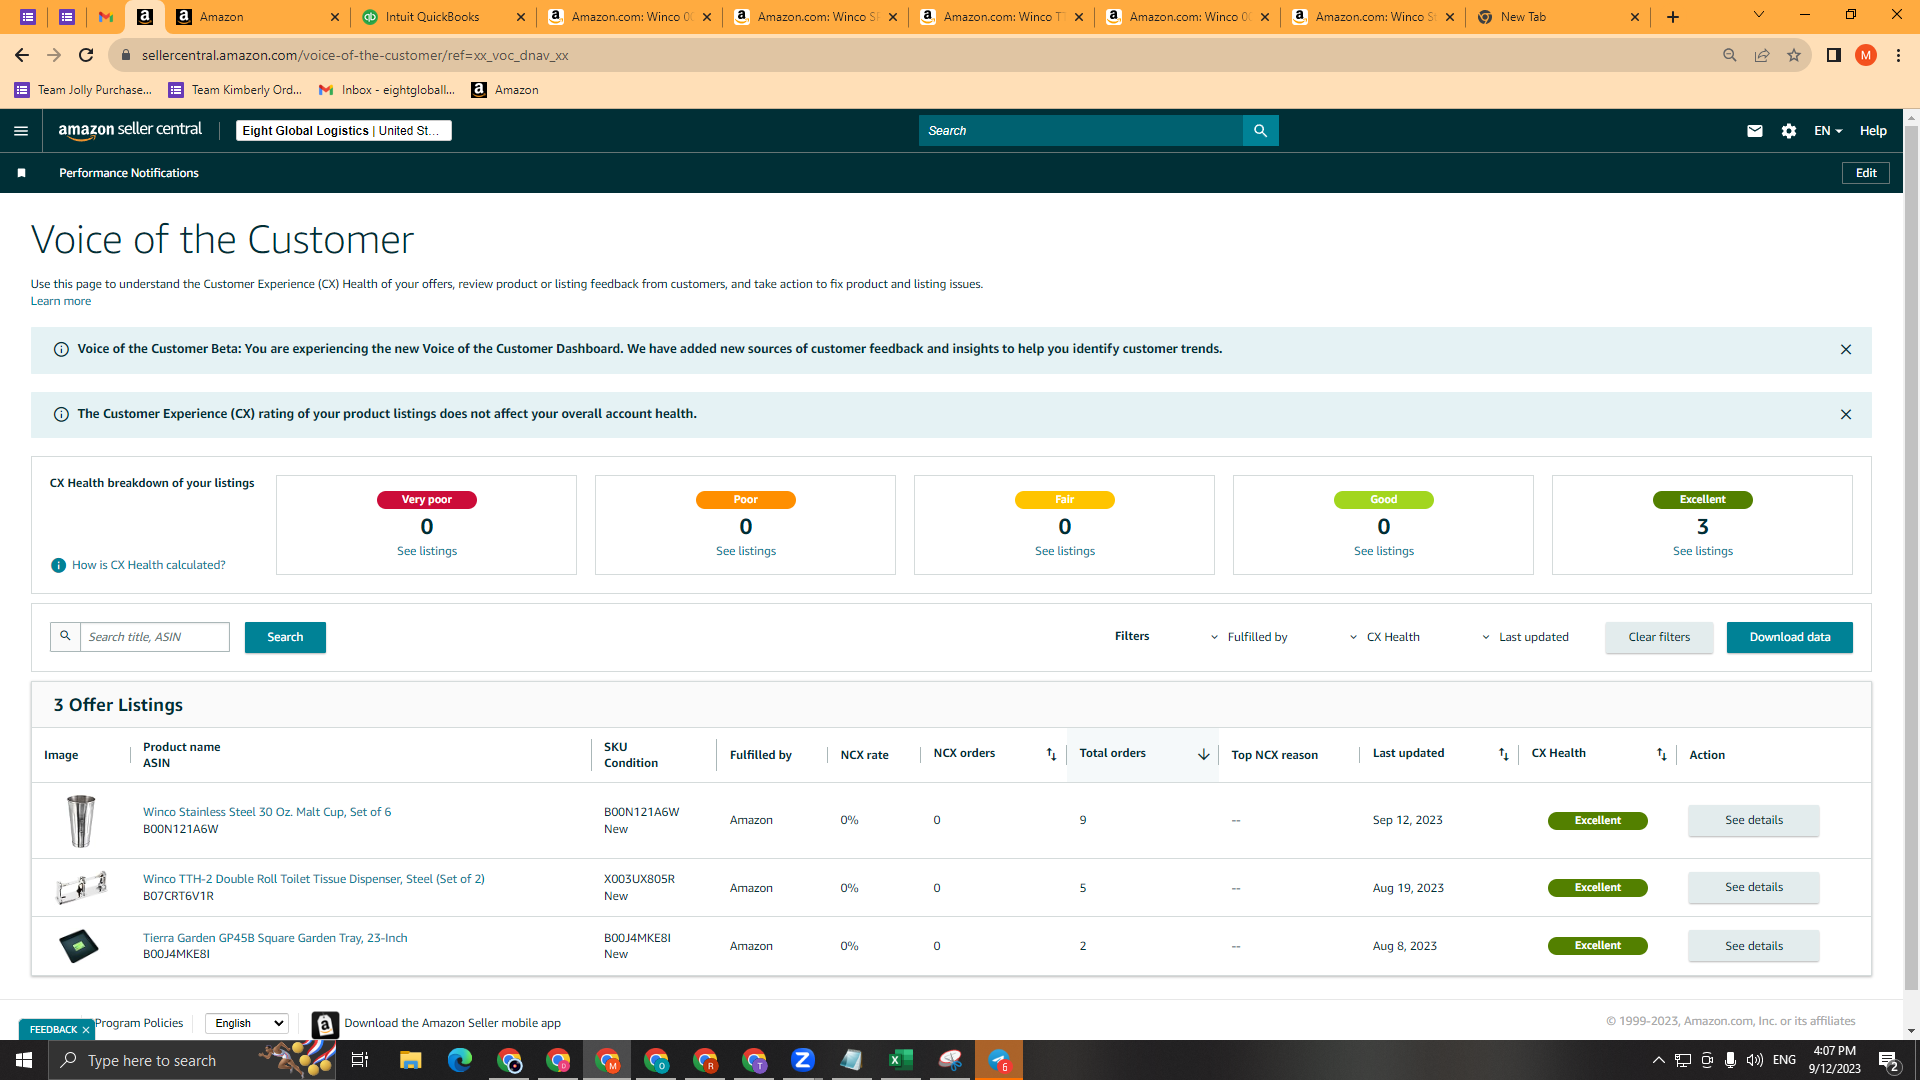Image resolution: width=1920 pixels, height=1080 pixels.
Task: Click See details for Tierra Garden Tray
Action: coord(1754,946)
